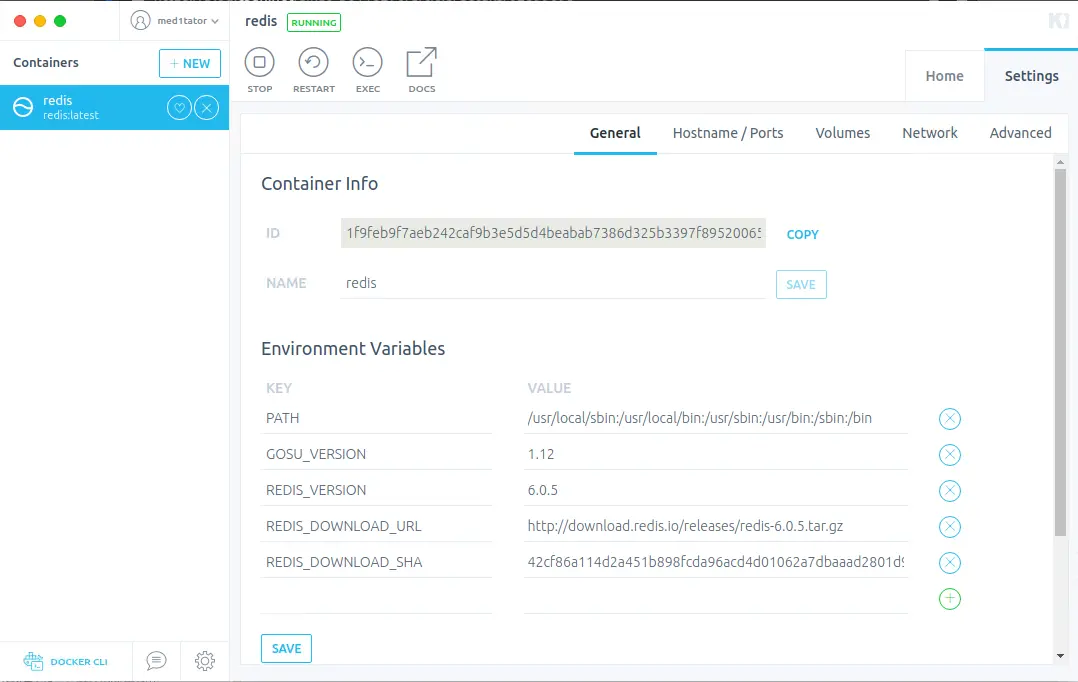Remove the PATH environment variable
Screen dimensions: 1078x682
coord(949,419)
